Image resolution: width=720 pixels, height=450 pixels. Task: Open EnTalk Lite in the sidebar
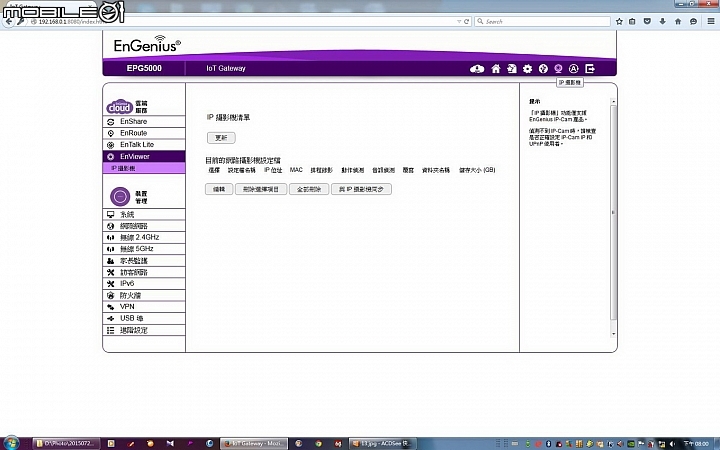[144, 145]
